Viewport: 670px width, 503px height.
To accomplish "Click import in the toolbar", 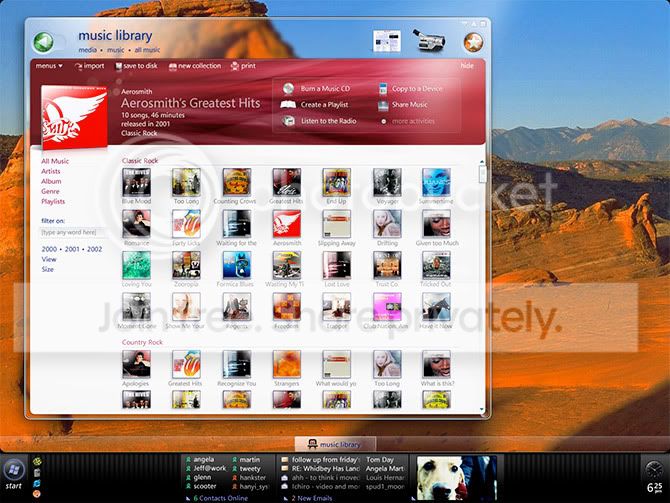I will coord(89,66).
